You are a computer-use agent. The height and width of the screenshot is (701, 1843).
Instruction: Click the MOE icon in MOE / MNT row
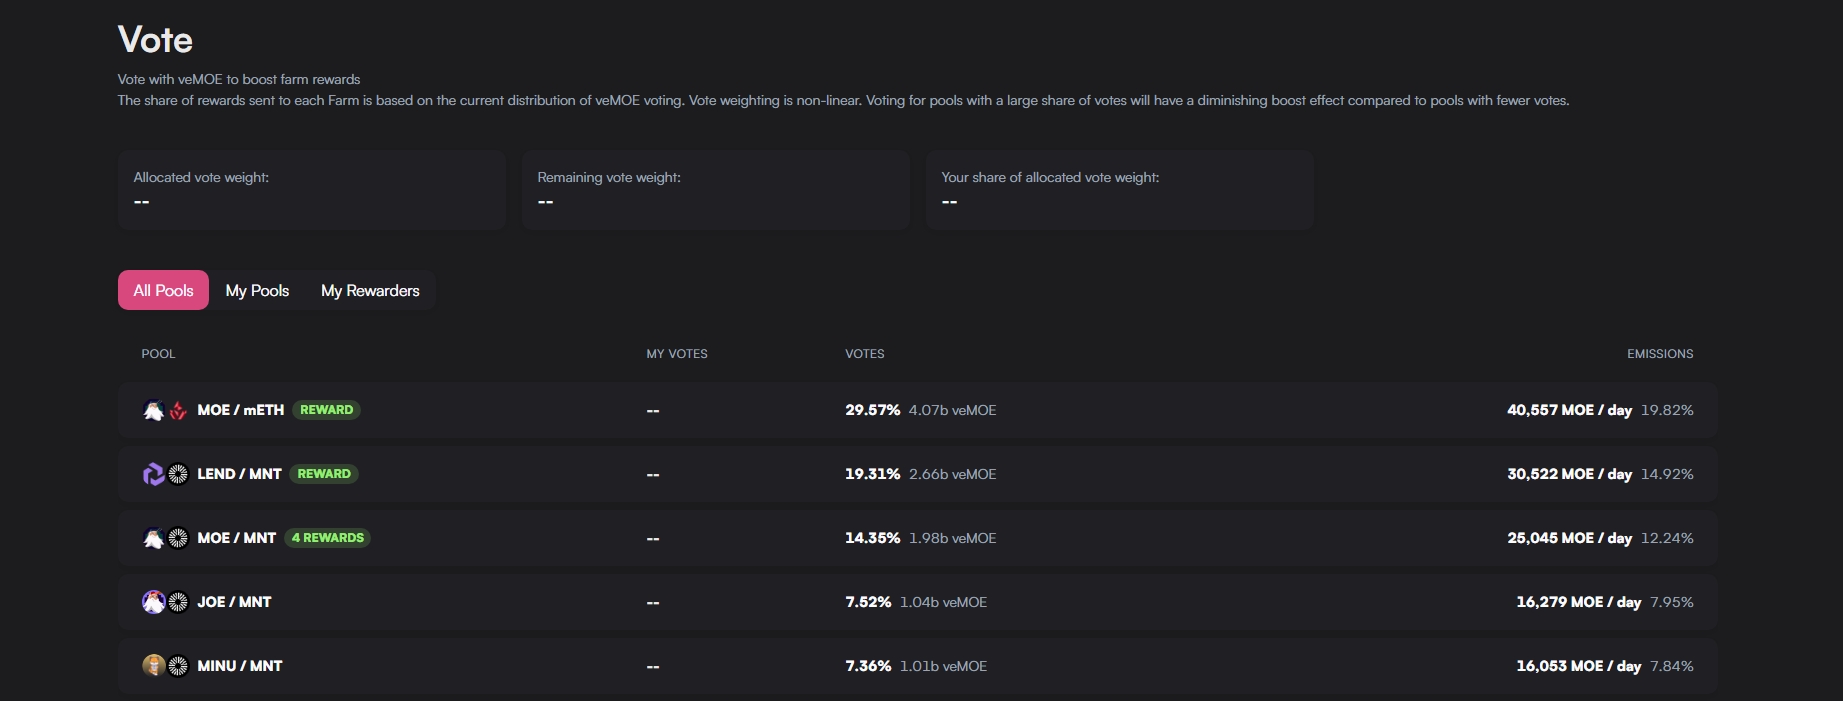point(153,538)
